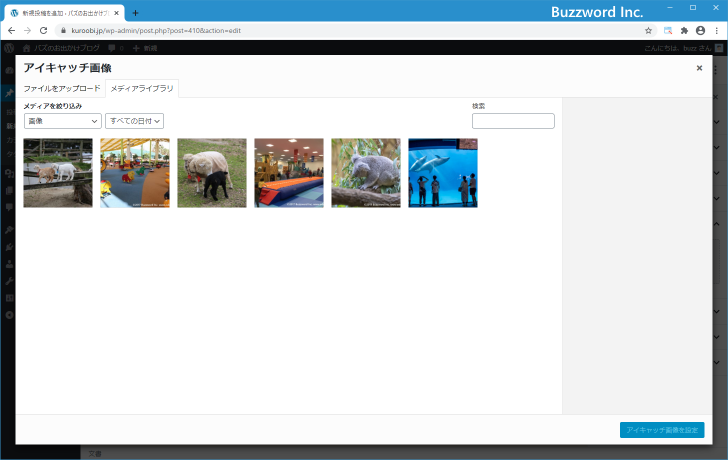Switch to the ファイルをアップロード tab
Viewport: 728px width, 460px height.
click(x=62, y=89)
